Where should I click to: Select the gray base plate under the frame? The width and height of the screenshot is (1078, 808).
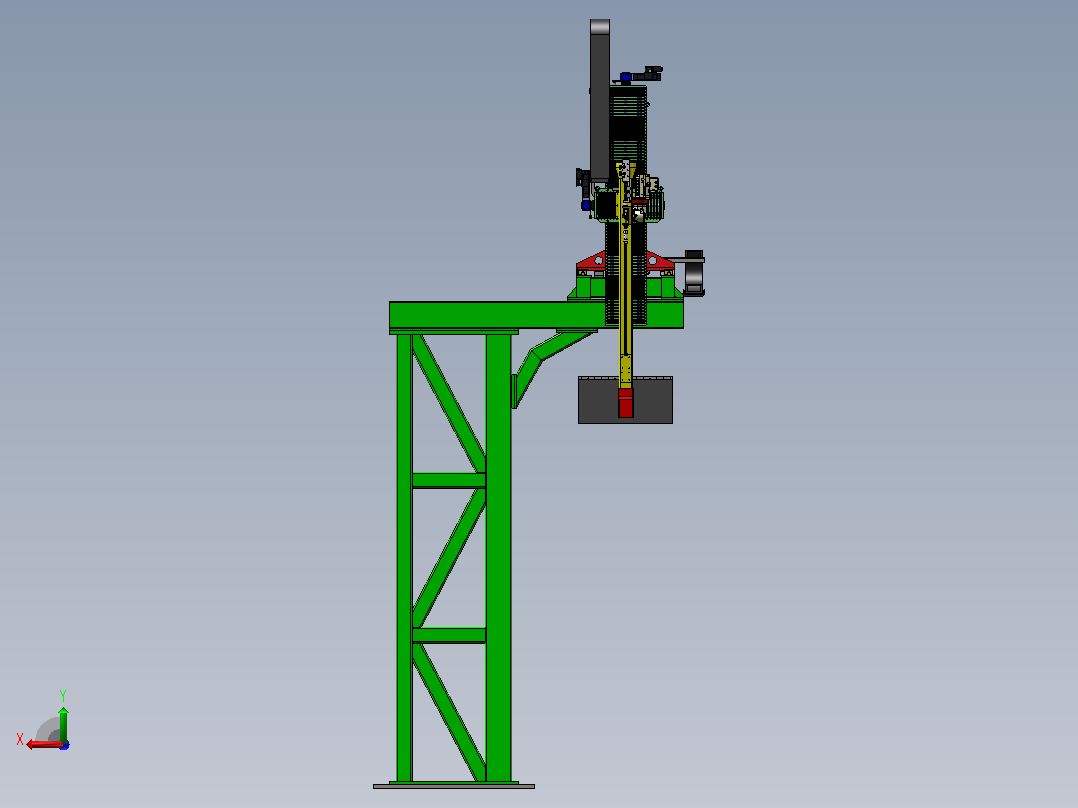[454, 786]
